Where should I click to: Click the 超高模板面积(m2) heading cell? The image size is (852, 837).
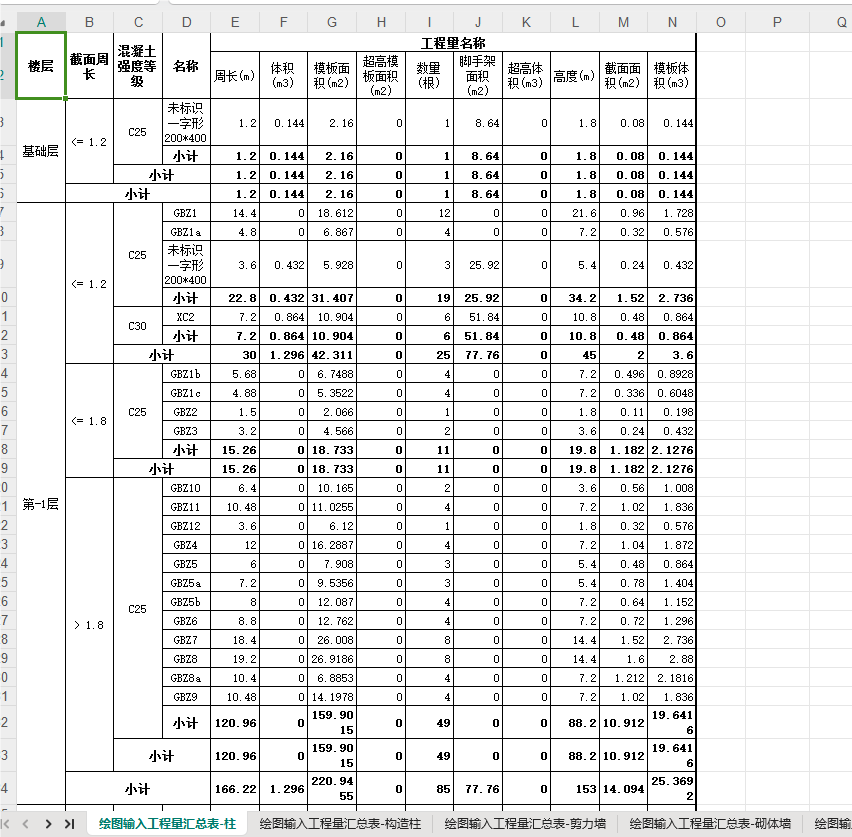coord(381,76)
